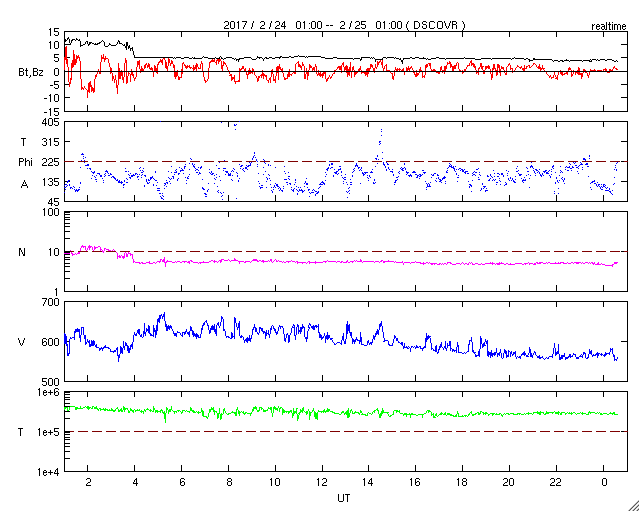Click the '14' hour label on time axis
This screenshot has height=512, width=640.
coord(369,483)
